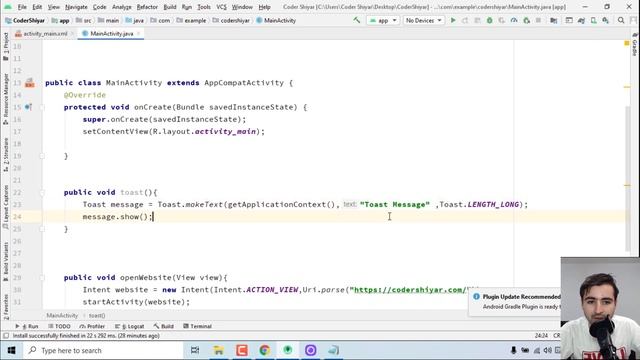Open Windows Start menu
The height and width of the screenshot is (360, 640).
11,350
